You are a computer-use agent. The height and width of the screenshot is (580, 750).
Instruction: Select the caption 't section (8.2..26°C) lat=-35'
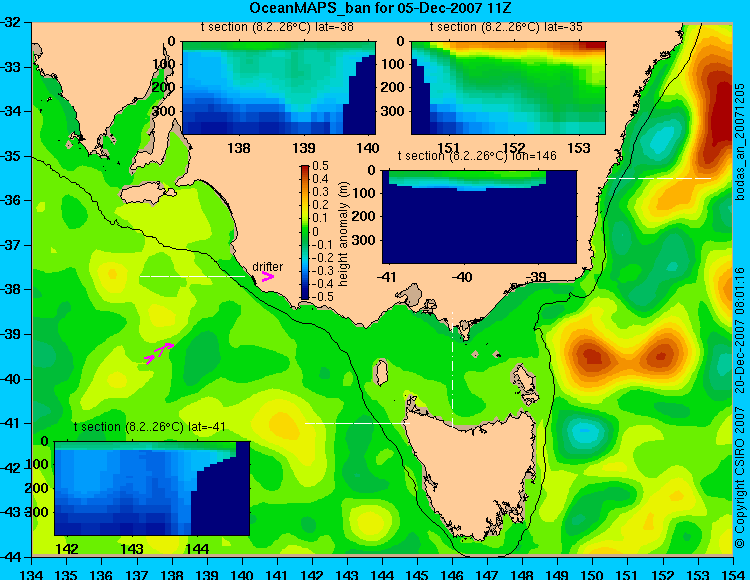[506, 27]
